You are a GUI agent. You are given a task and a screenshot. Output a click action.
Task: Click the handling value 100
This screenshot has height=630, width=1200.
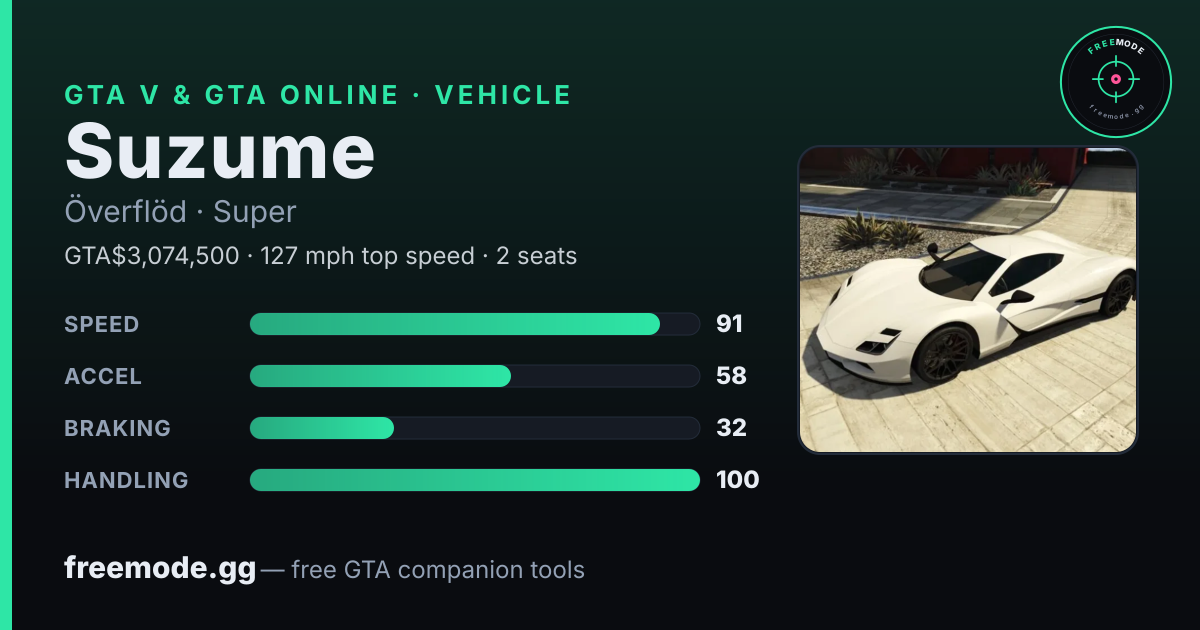pos(737,480)
